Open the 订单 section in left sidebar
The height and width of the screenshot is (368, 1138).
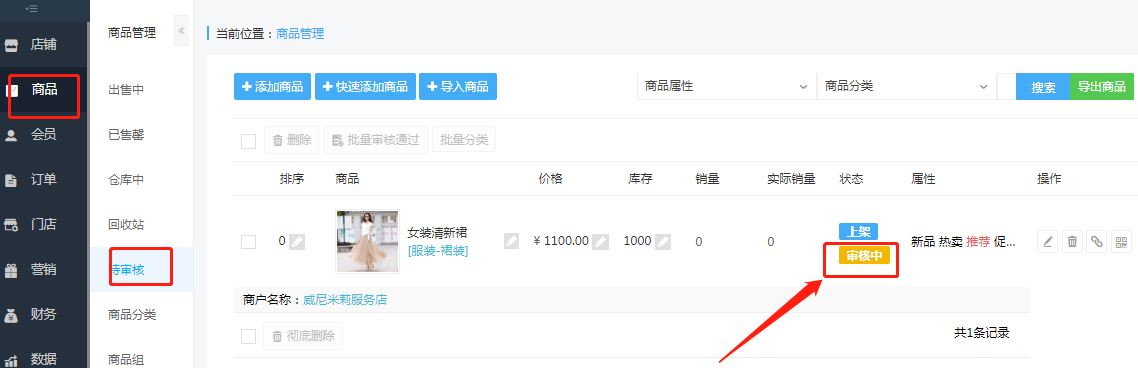(44, 180)
